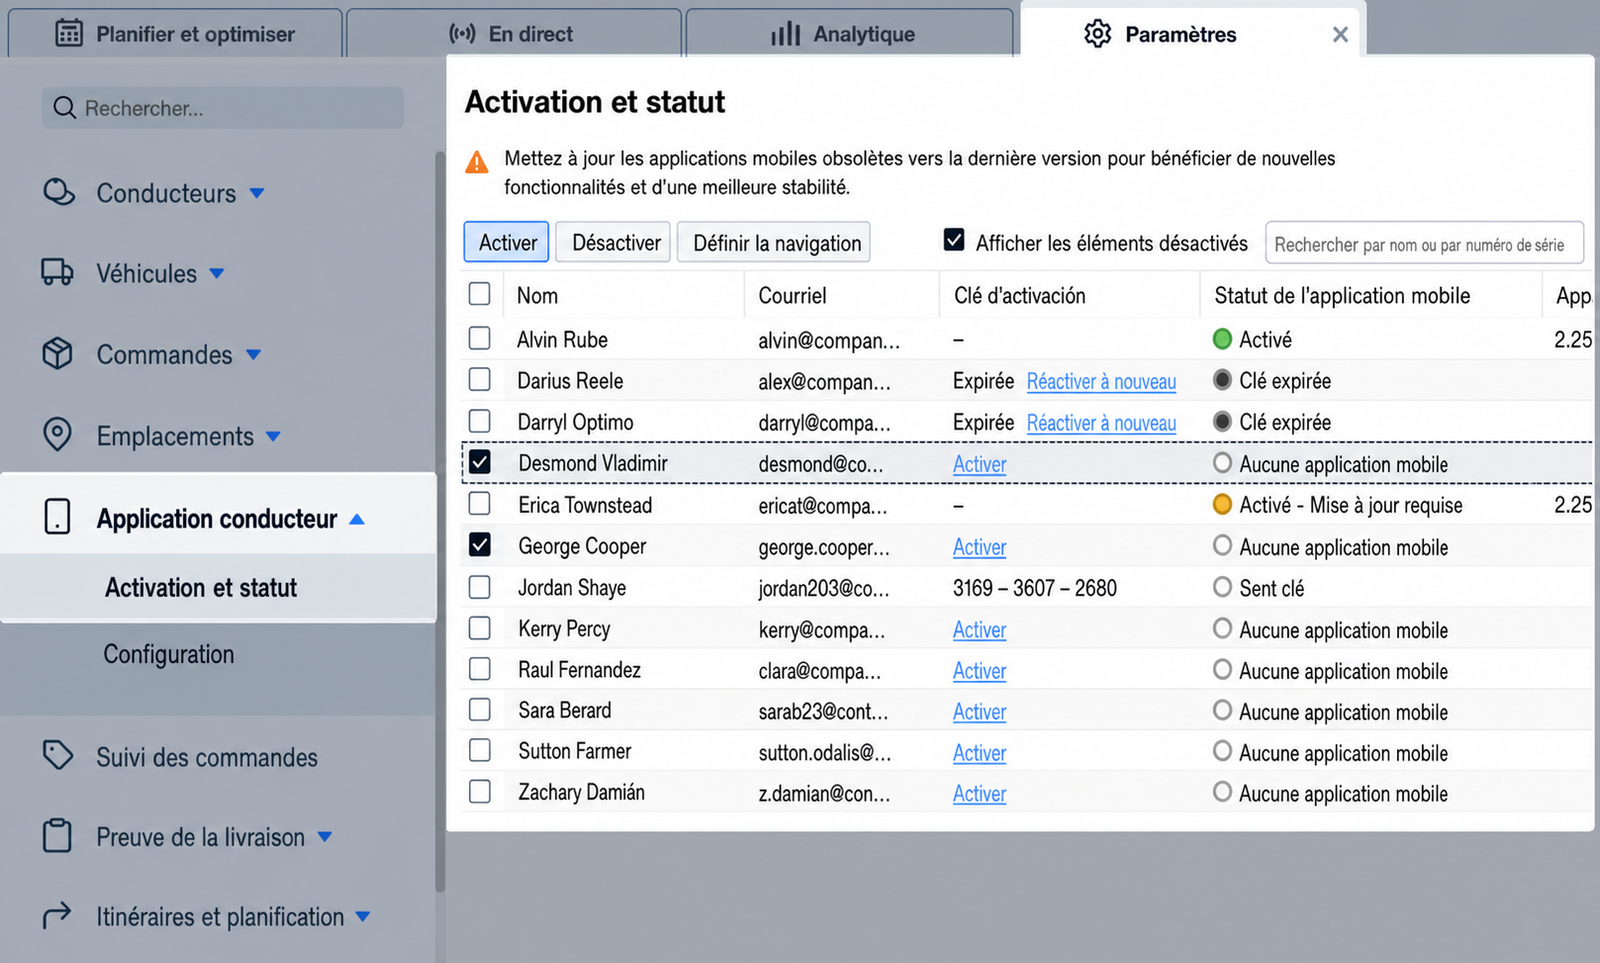Click the sidebar Rechercher search field

223,108
